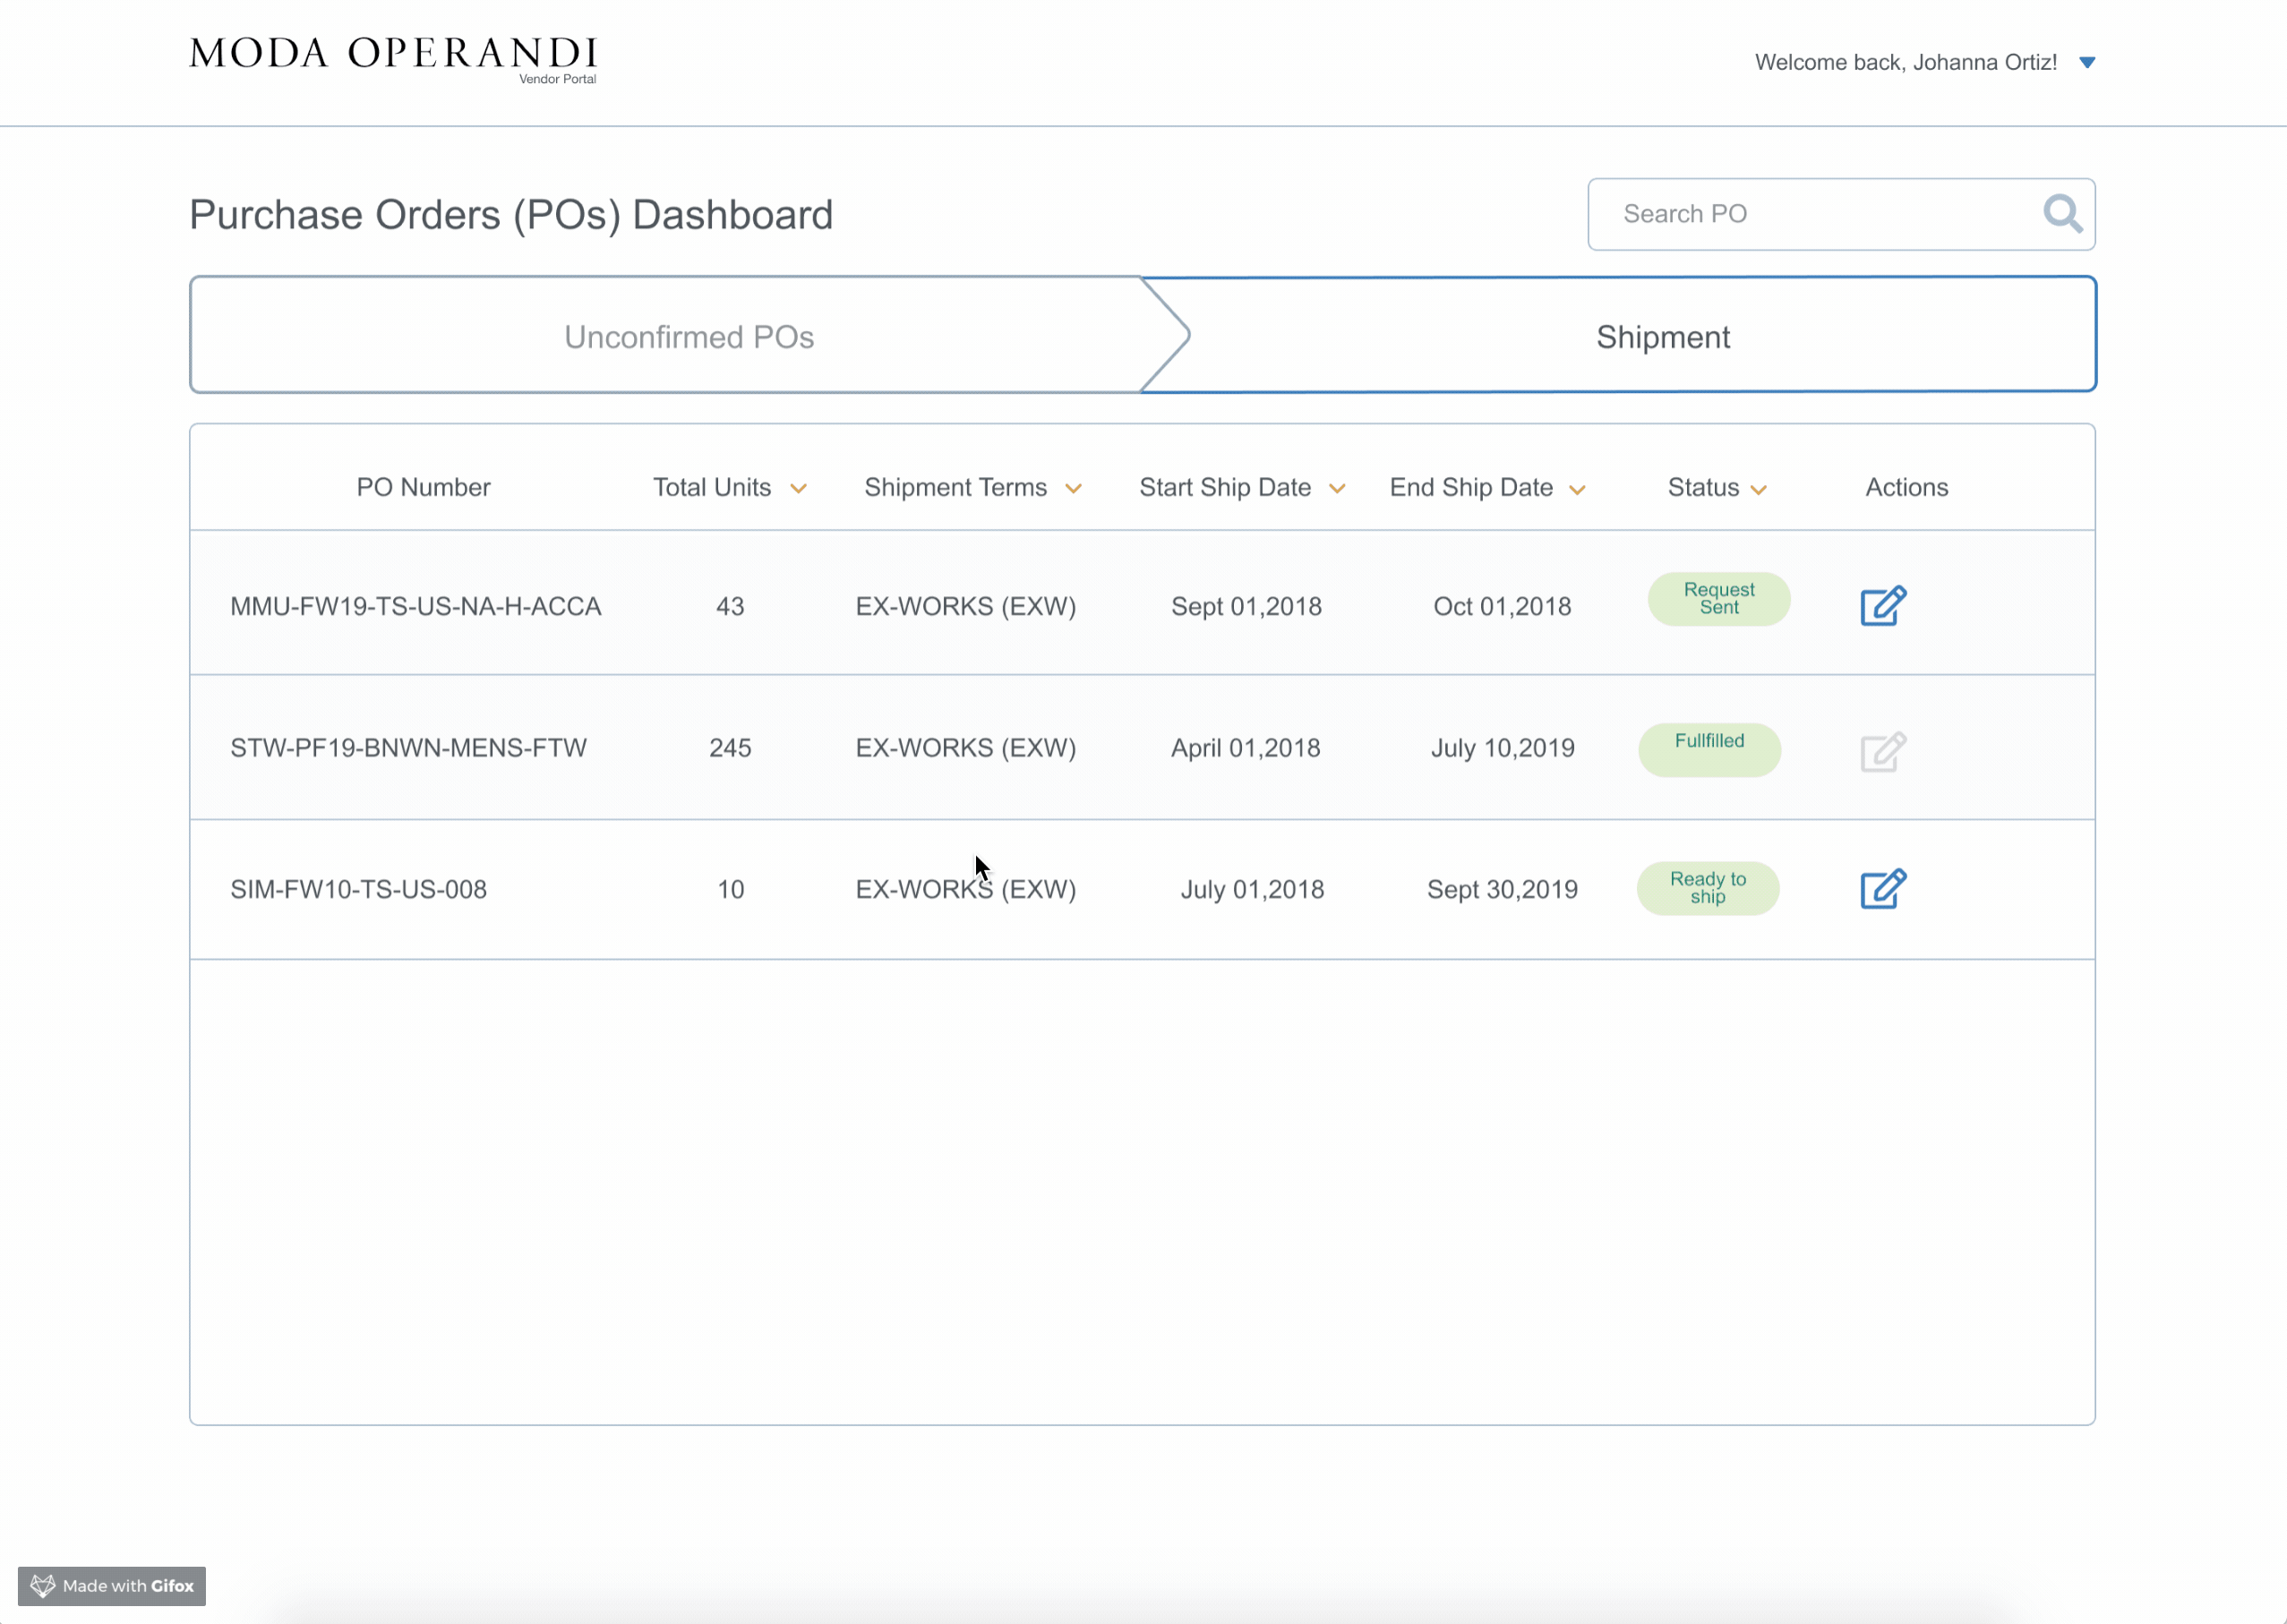Open the Status filter chevron
Viewport: 2287px width, 1624px height.
(1759, 490)
